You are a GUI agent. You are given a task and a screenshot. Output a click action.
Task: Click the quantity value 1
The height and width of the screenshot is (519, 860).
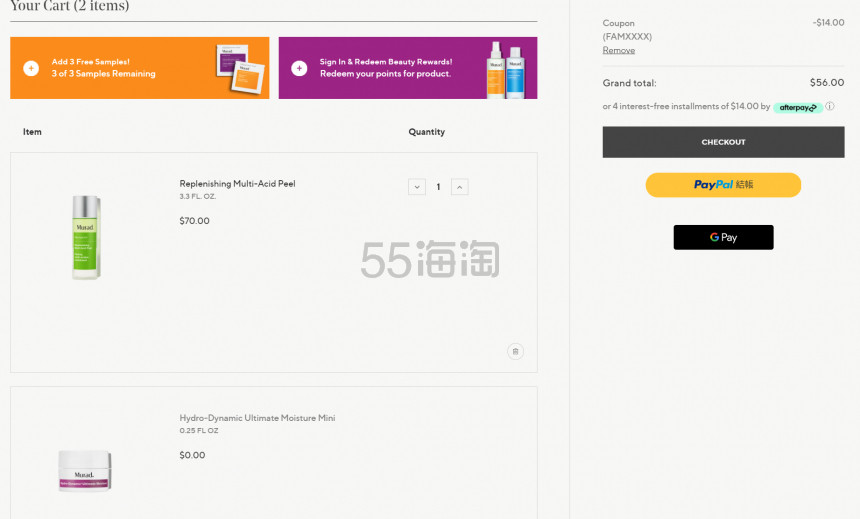[x=438, y=187]
